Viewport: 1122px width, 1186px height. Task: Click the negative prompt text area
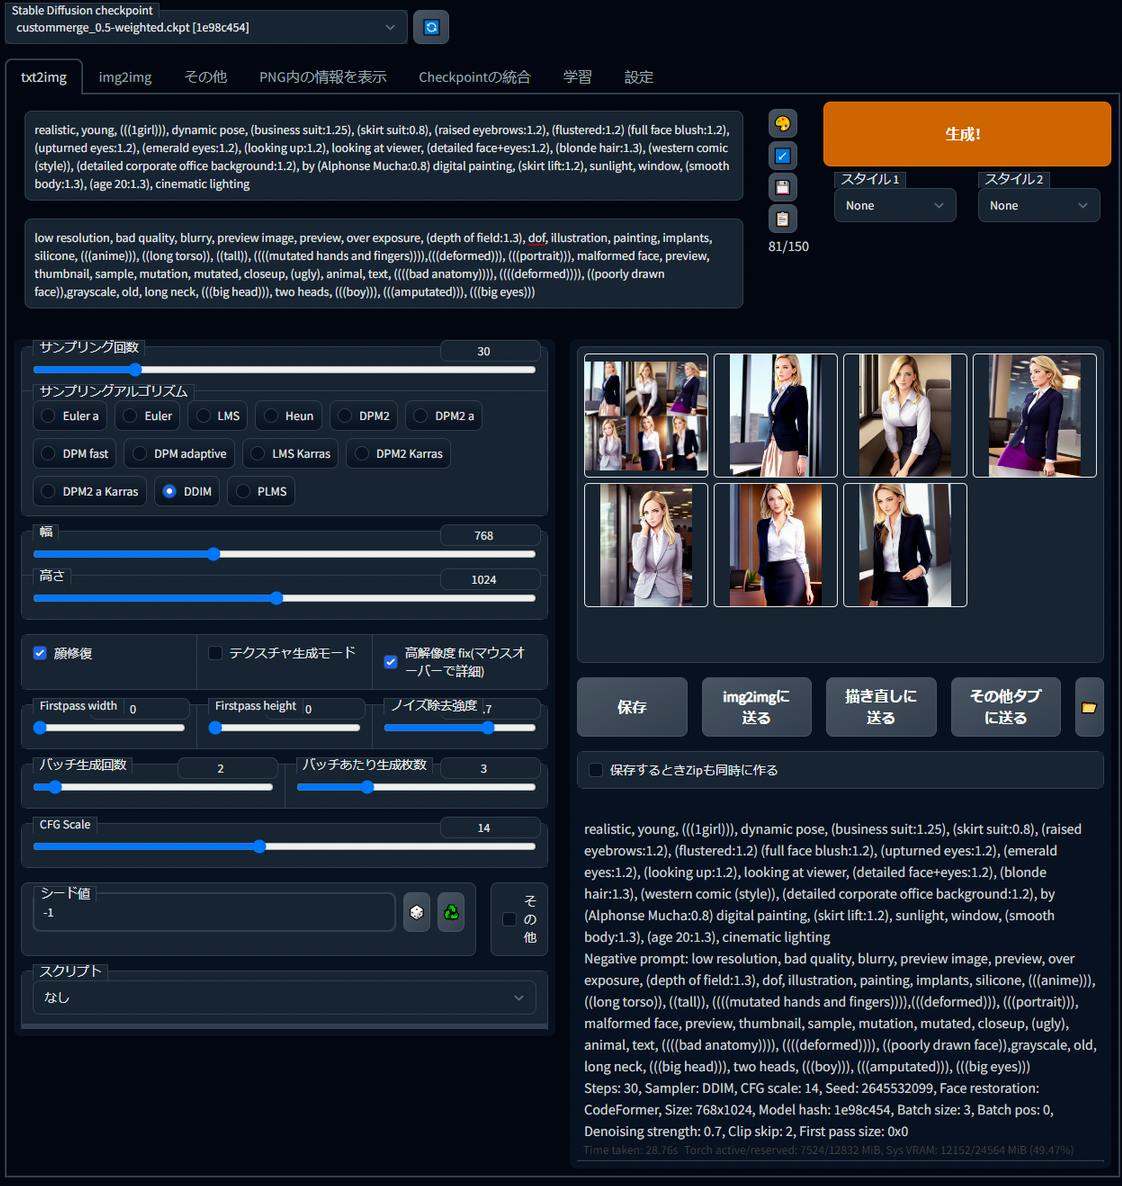(384, 264)
